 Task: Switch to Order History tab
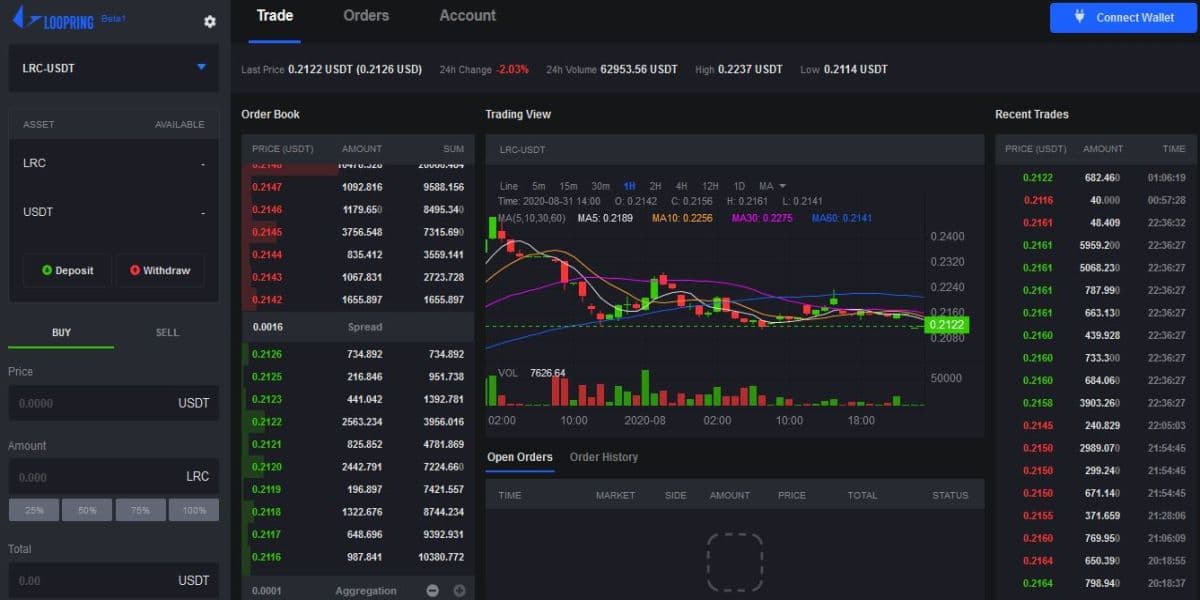tap(603, 457)
